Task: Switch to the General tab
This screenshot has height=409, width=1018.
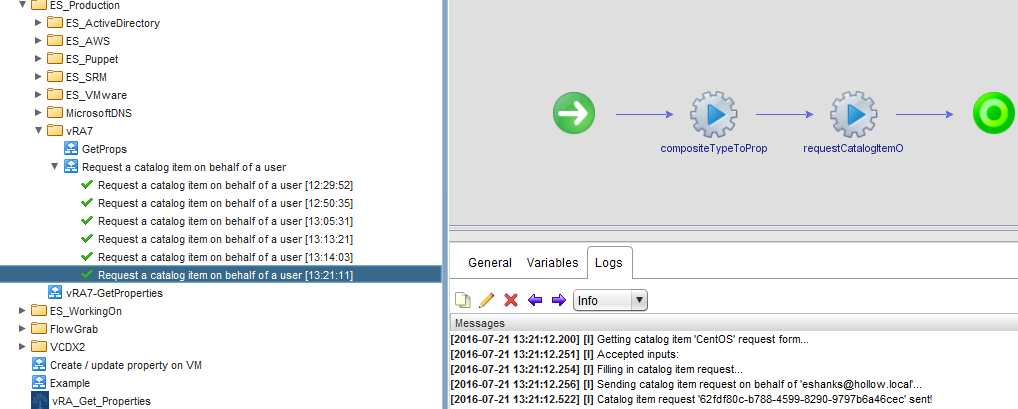Action: click(x=490, y=263)
